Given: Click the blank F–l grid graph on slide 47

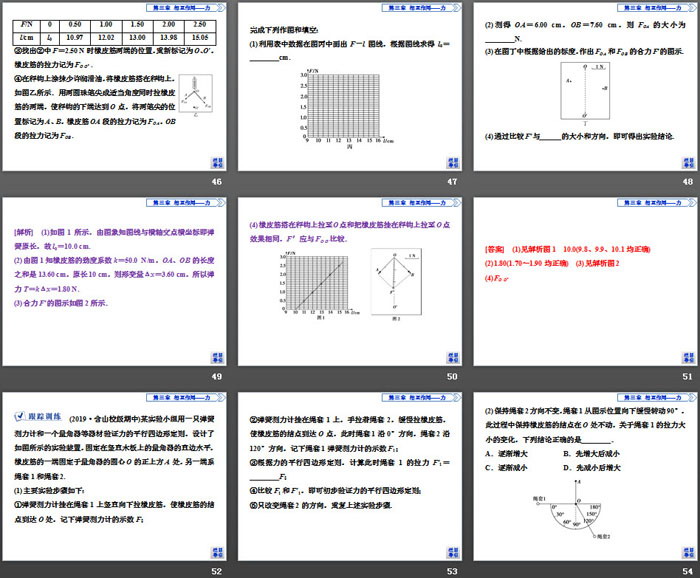Looking at the screenshot, I should pyautogui.click(x=346, y=110).
